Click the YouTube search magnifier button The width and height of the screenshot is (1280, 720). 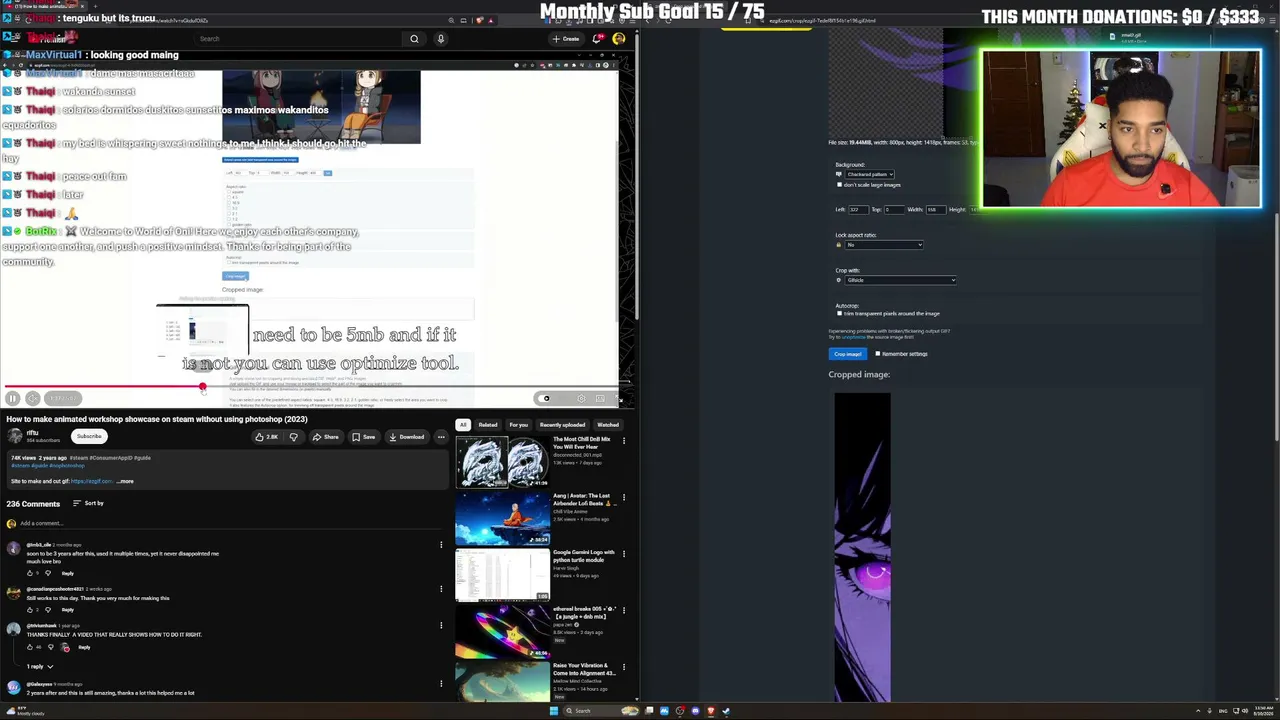tap(414, 39)
